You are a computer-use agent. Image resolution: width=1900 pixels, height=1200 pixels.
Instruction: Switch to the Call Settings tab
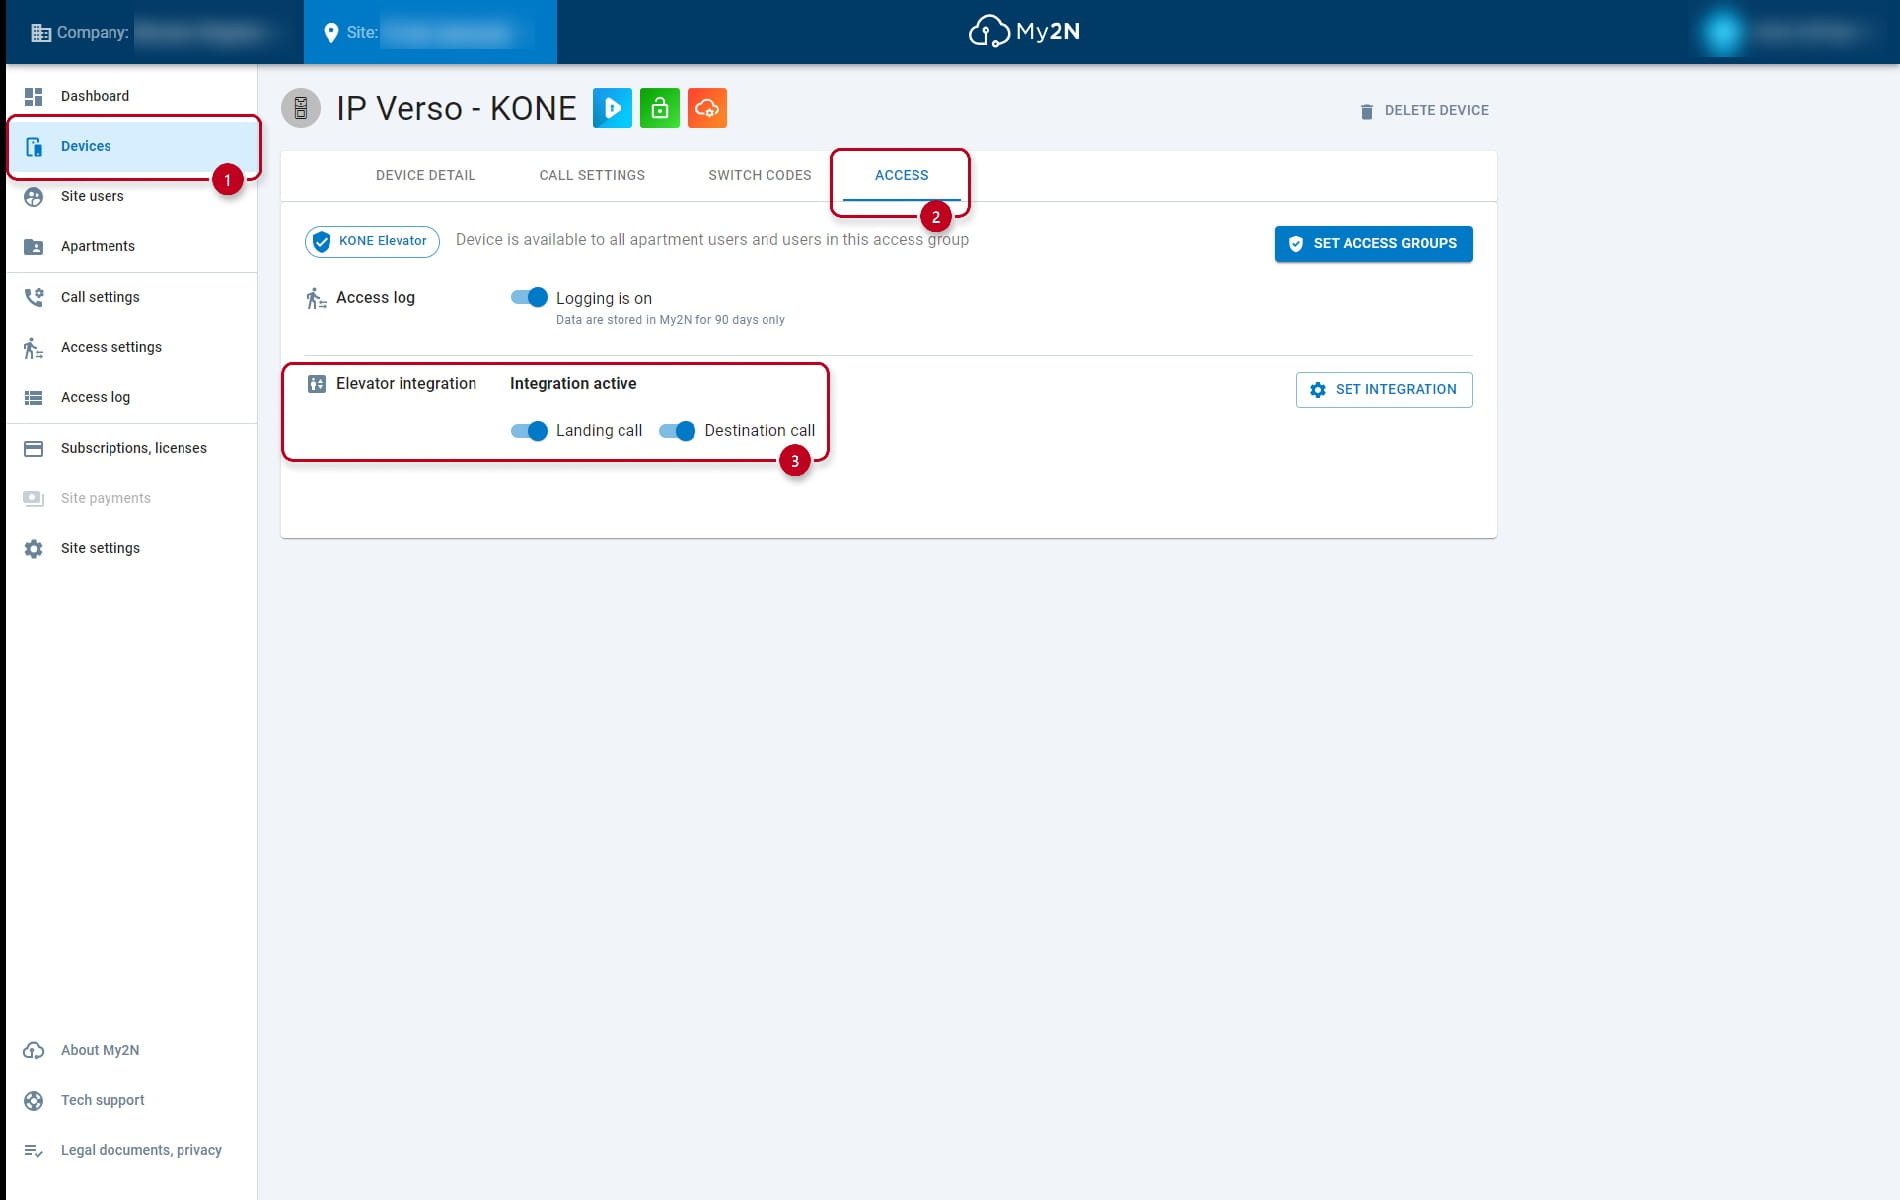(592, 176)
